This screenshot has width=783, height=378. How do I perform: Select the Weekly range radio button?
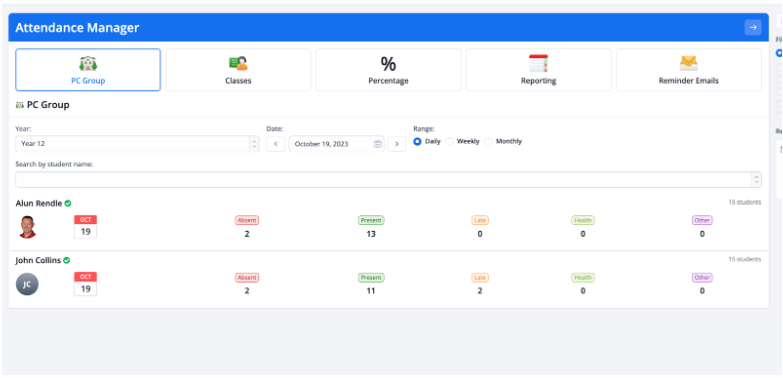[x=449, y=141]
